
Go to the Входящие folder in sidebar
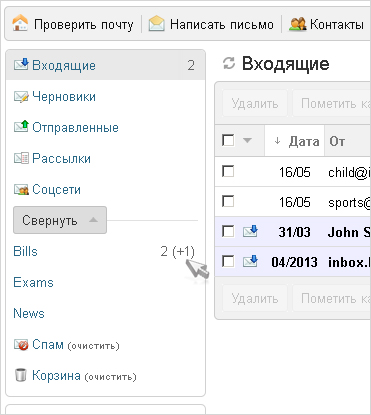64,65
